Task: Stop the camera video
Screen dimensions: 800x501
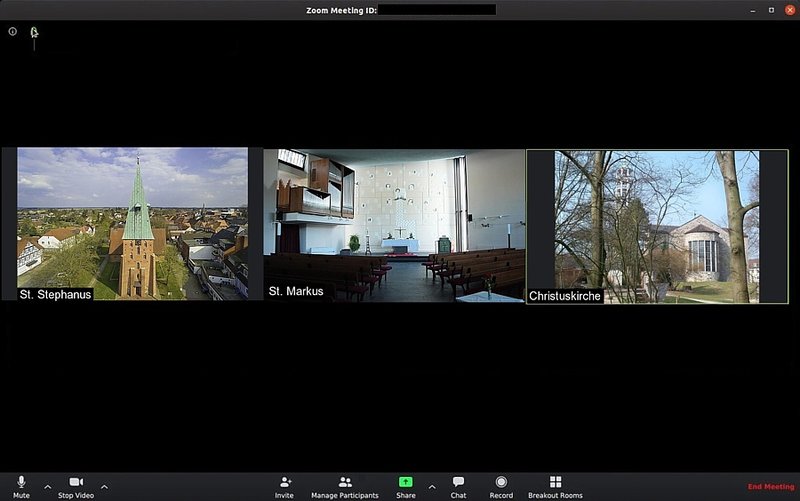Action: coord(75,485)
